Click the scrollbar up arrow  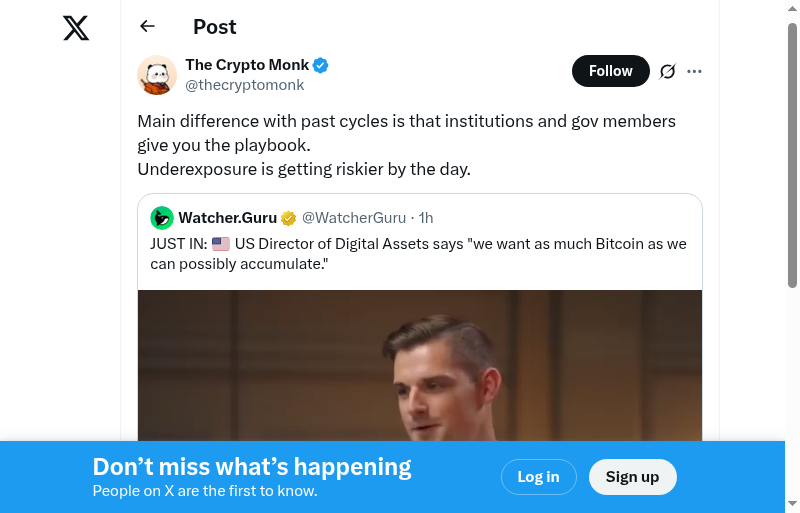point(793,9)
